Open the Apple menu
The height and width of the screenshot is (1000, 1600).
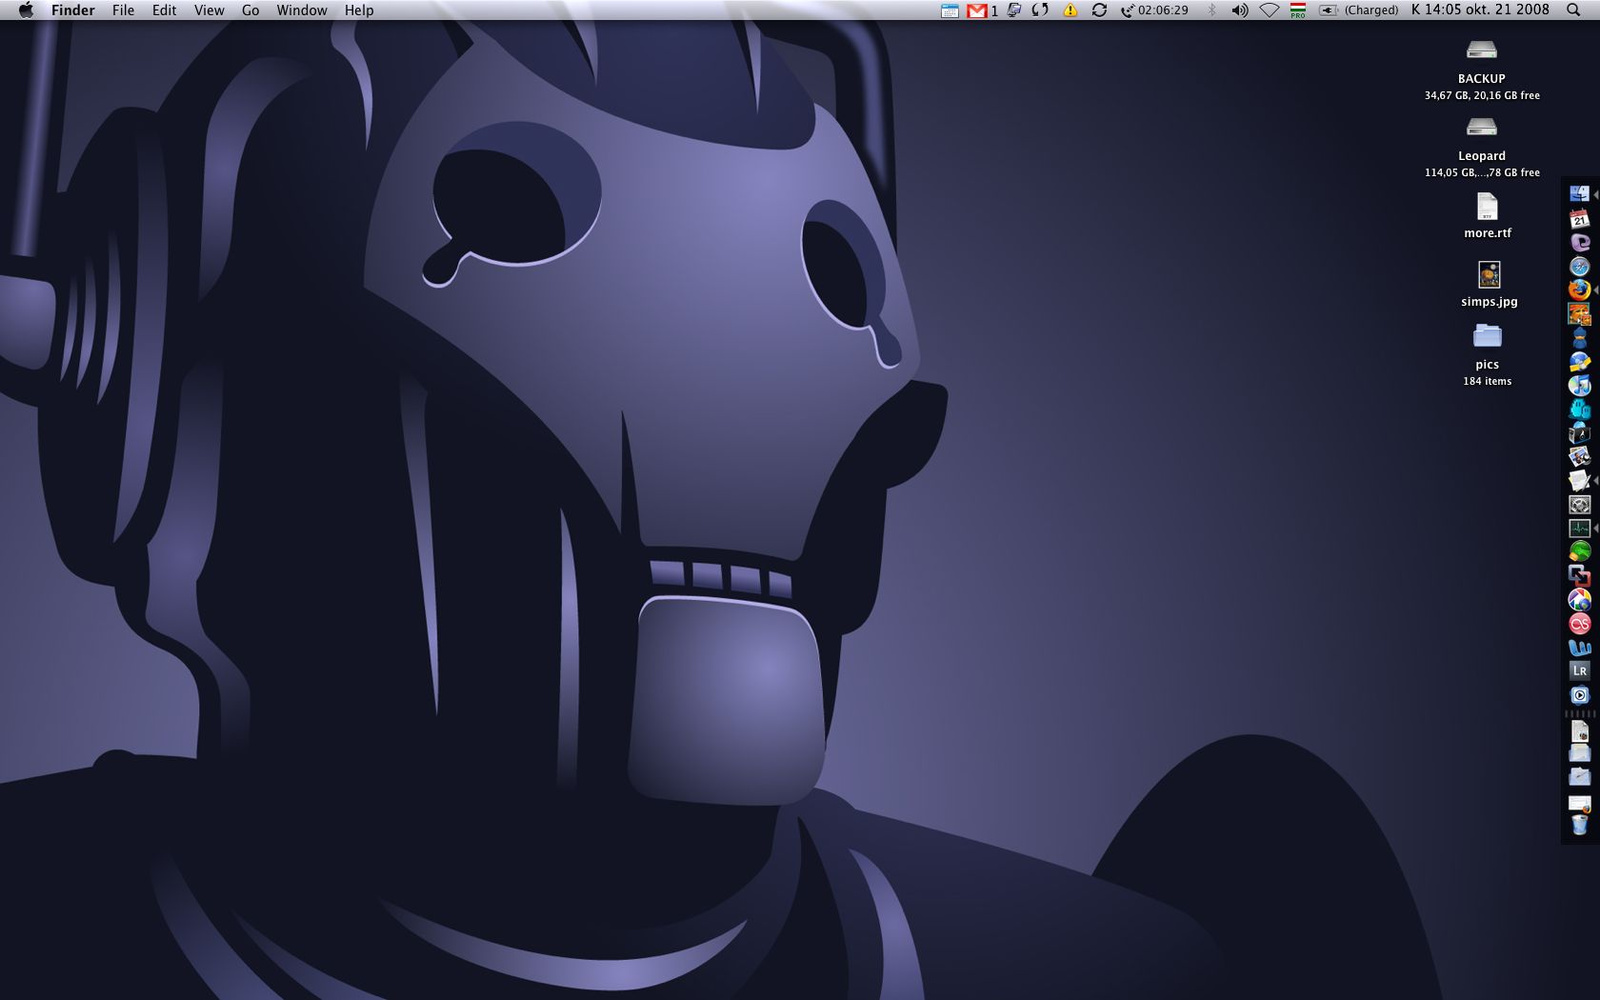click(x=26, y=10)
